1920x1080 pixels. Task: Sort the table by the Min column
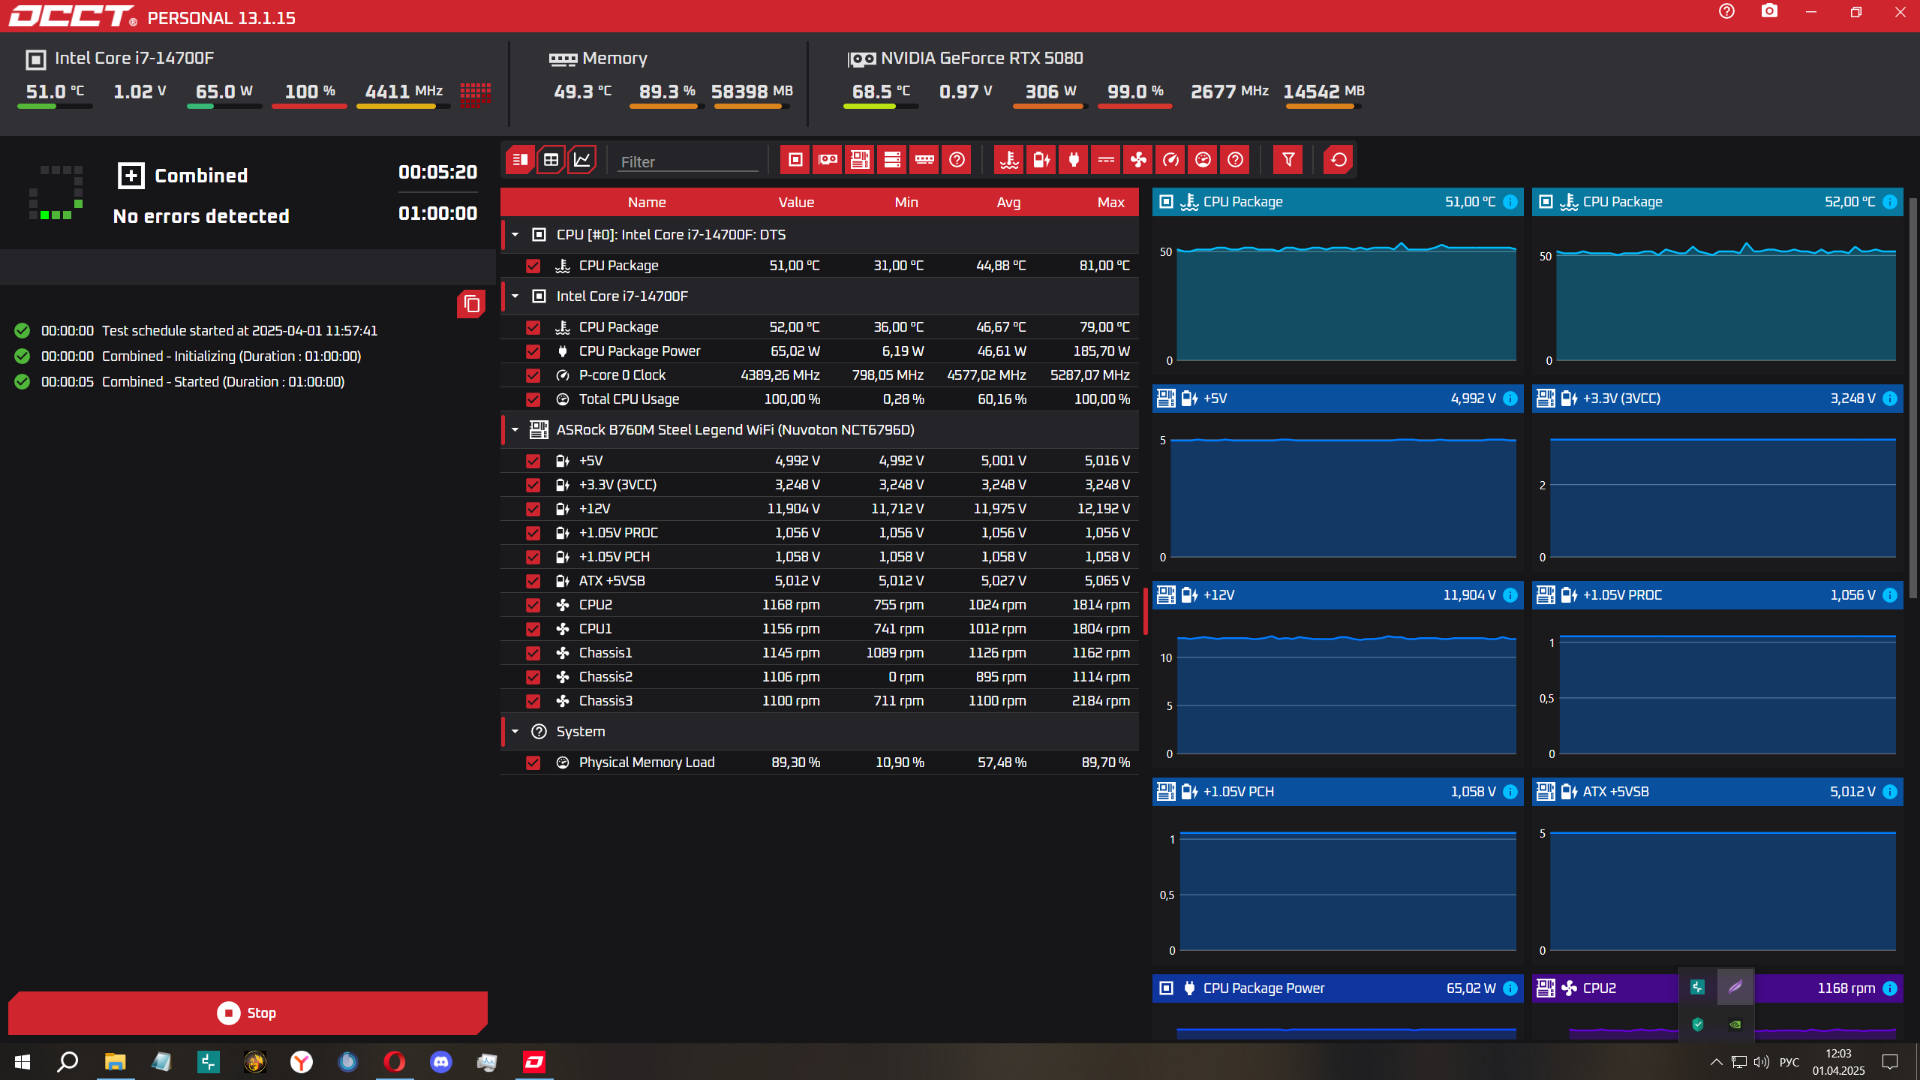coord(906,202)
